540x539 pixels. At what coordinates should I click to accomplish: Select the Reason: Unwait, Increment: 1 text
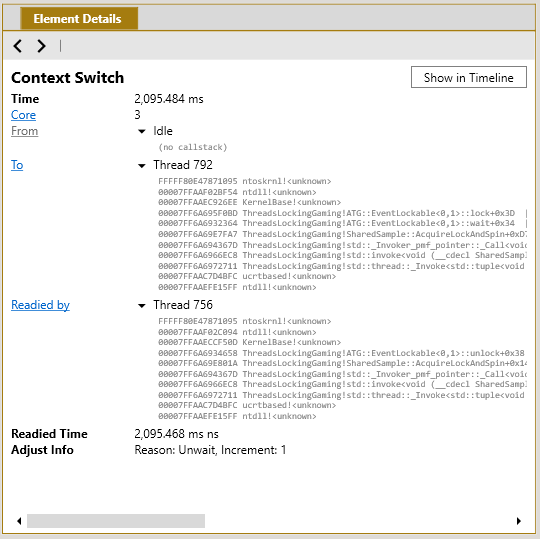point(210,450)
